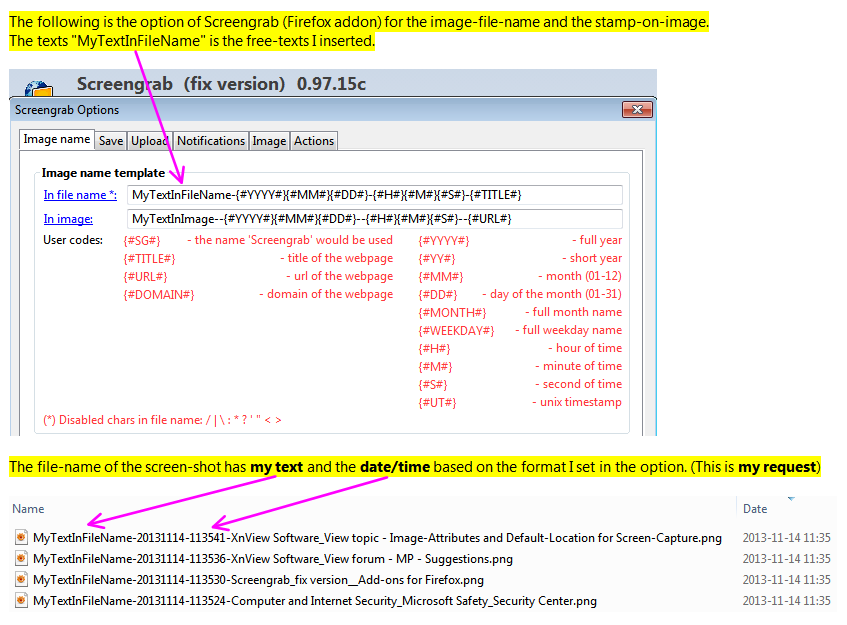
Task: Click the date of the 113541 file row
Action: pyautogui.click(x=786, y=538)
